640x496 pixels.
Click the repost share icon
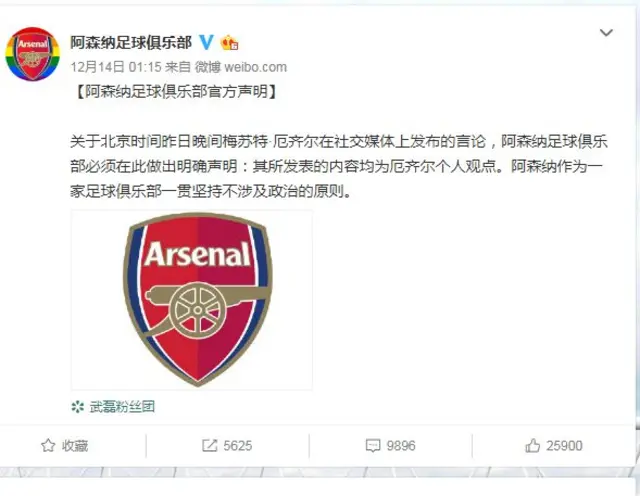point(211,445)
